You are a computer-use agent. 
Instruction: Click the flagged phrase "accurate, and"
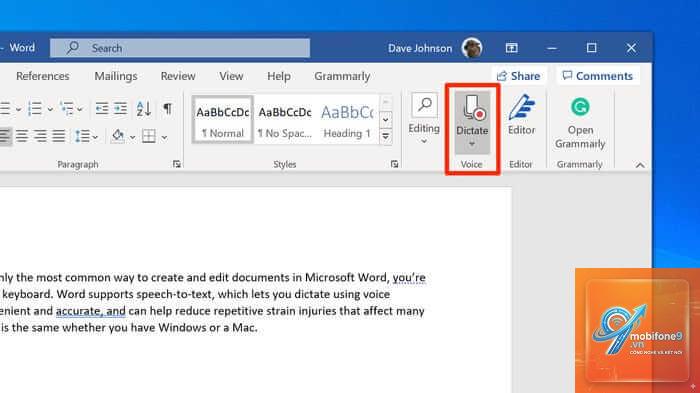point(91,311)
